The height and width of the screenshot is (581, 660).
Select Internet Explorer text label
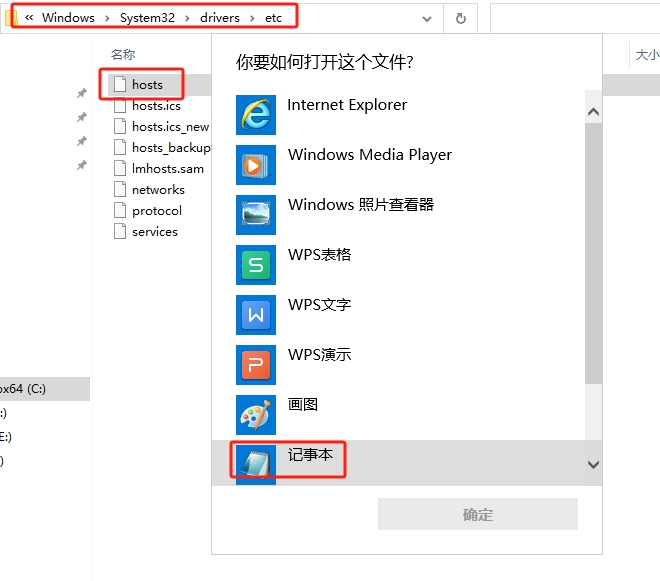[347, 105]
